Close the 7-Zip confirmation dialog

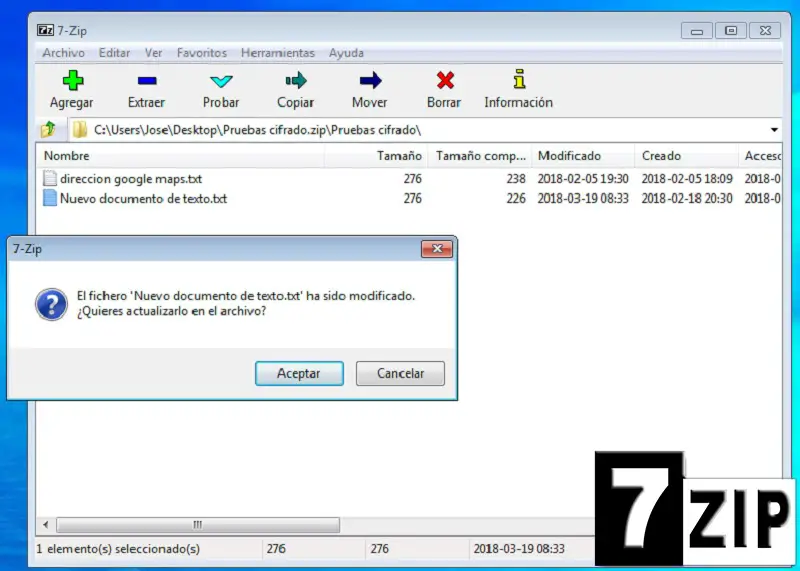pos(437,249)
